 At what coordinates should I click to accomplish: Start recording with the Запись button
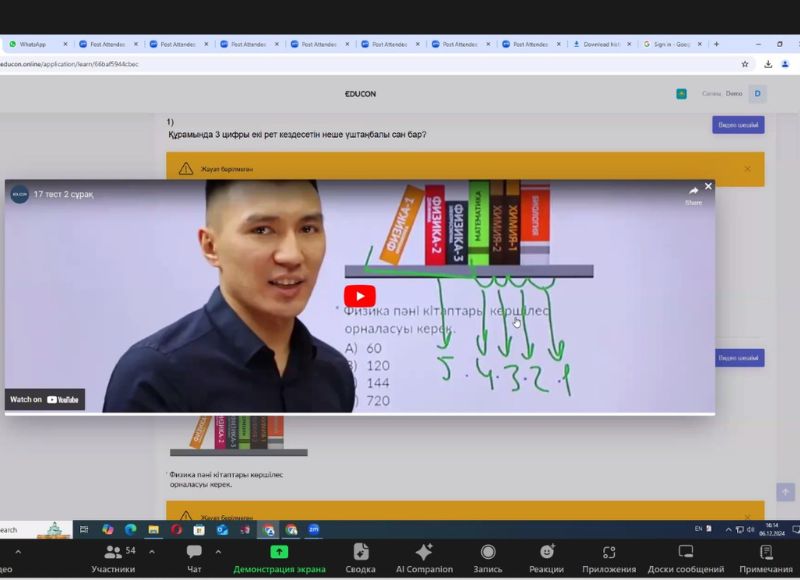[x=488, y=558]
